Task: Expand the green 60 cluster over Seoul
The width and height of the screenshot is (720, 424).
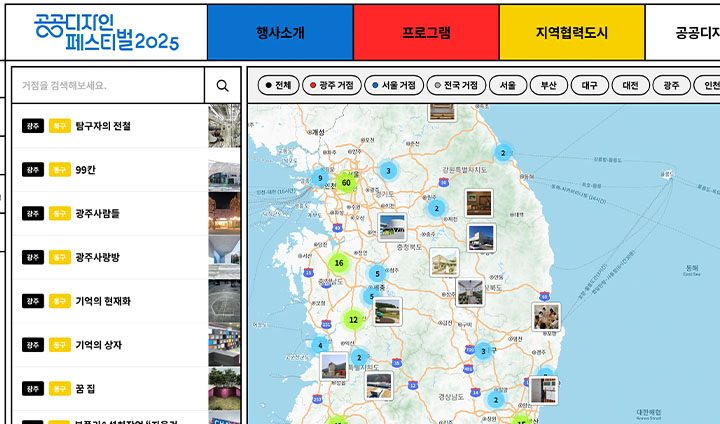Action: click(346, 182)
